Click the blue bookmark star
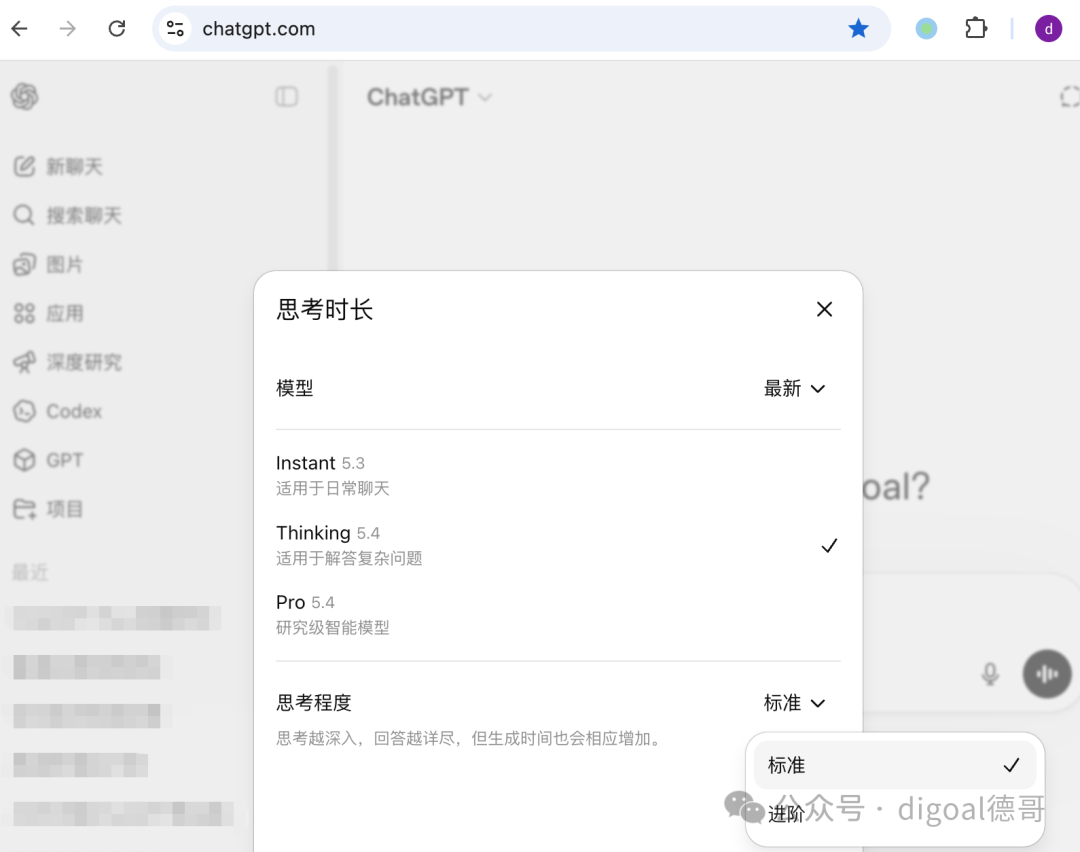 pos(858,29)
